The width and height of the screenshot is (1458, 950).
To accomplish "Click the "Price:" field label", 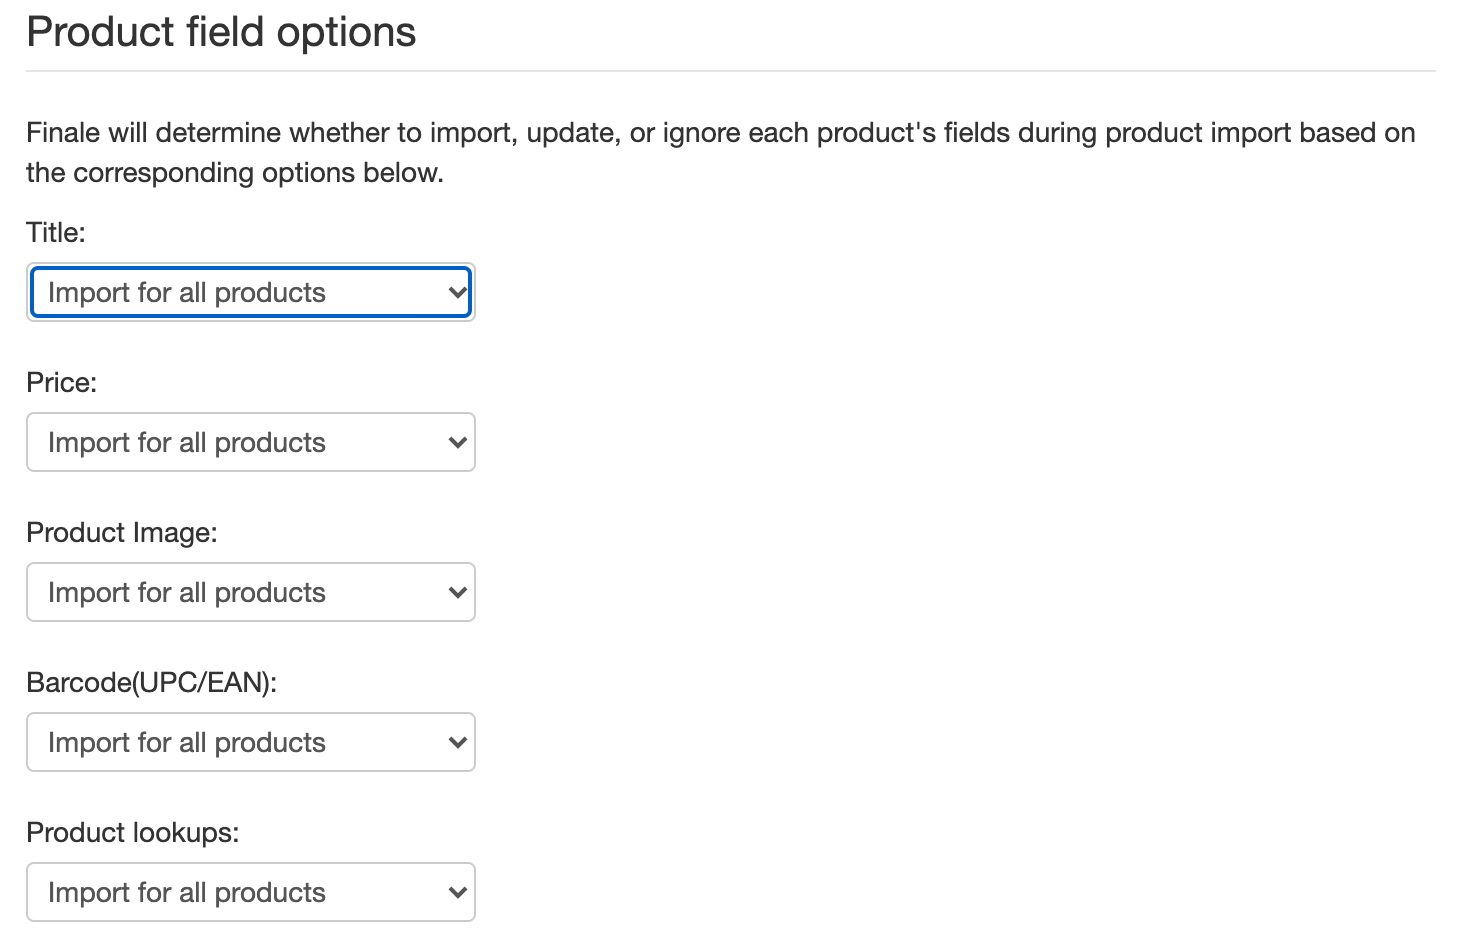I will coord(62,382).
